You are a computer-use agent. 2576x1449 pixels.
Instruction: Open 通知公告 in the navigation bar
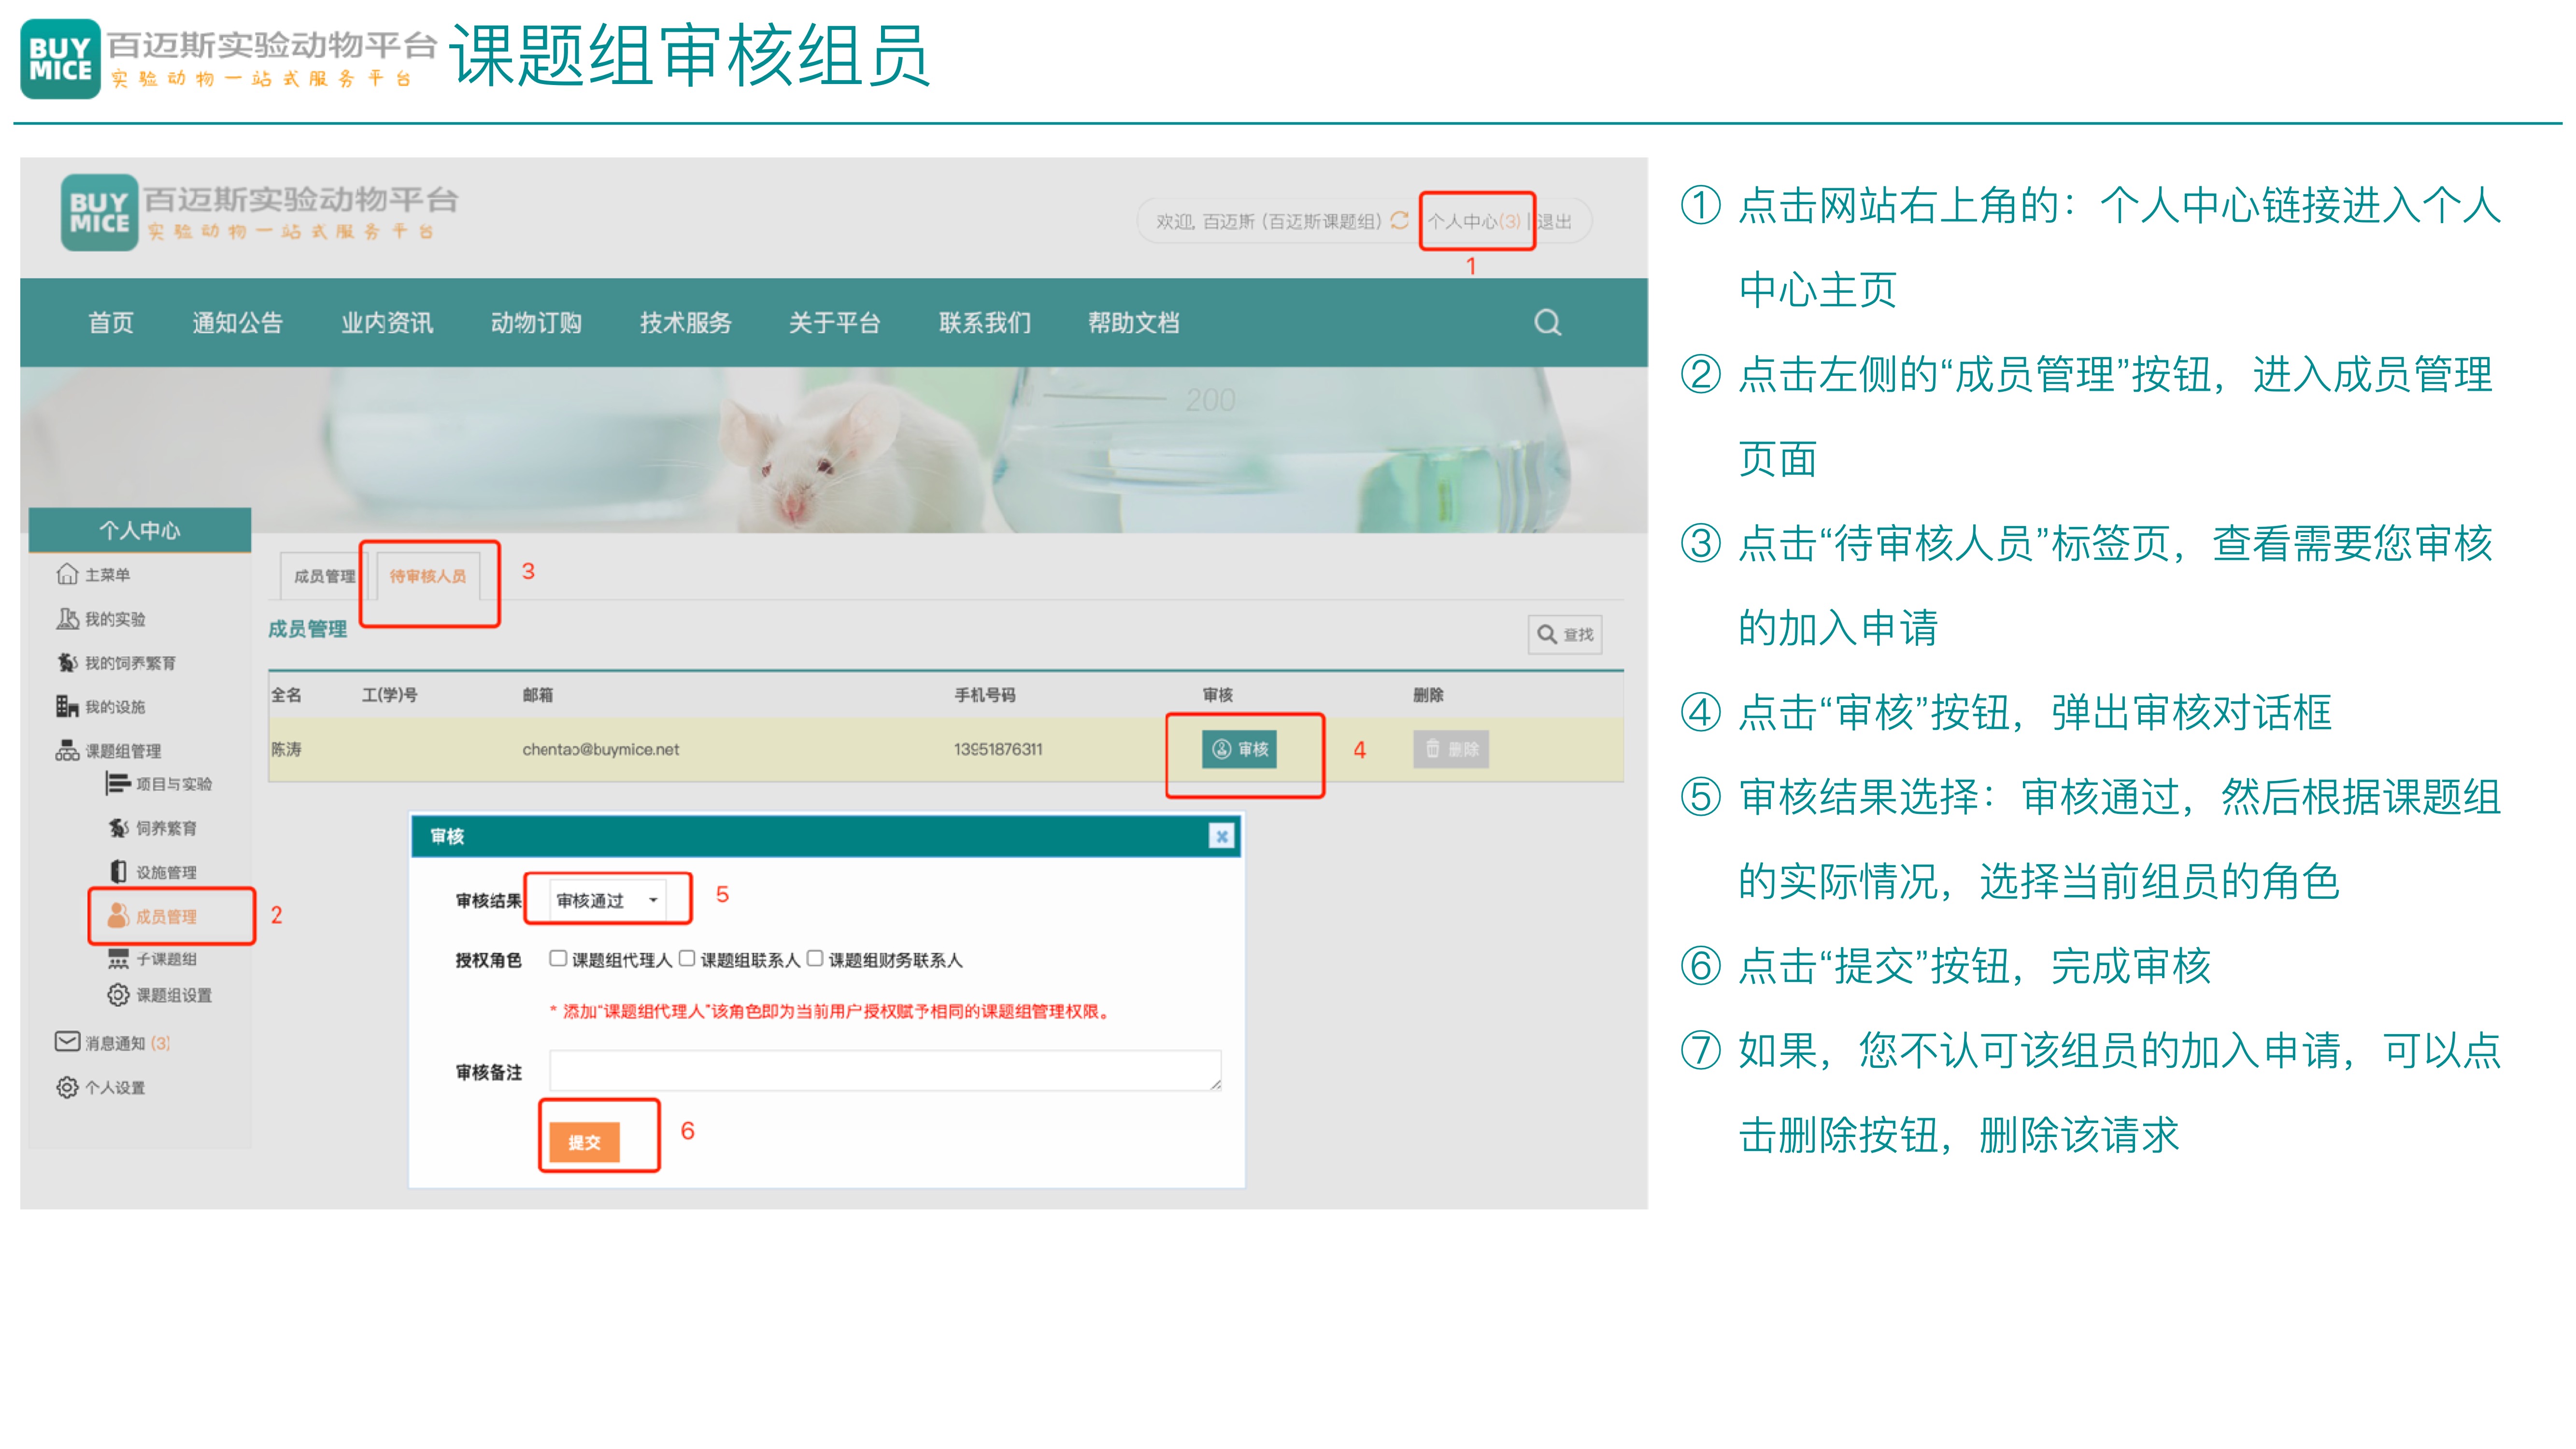click(237, 322)
